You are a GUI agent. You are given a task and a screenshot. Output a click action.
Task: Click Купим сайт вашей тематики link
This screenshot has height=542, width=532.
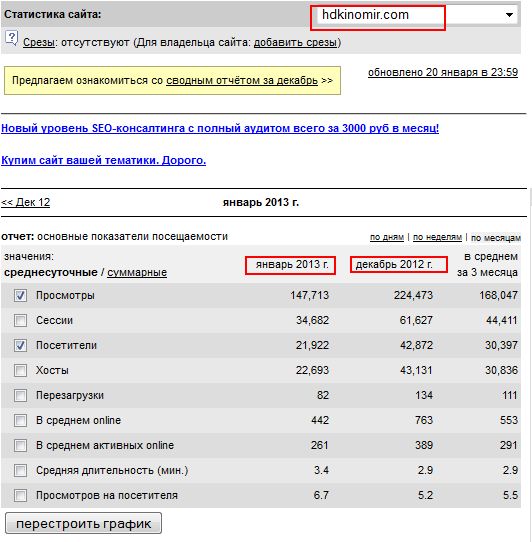click(103, 160)
